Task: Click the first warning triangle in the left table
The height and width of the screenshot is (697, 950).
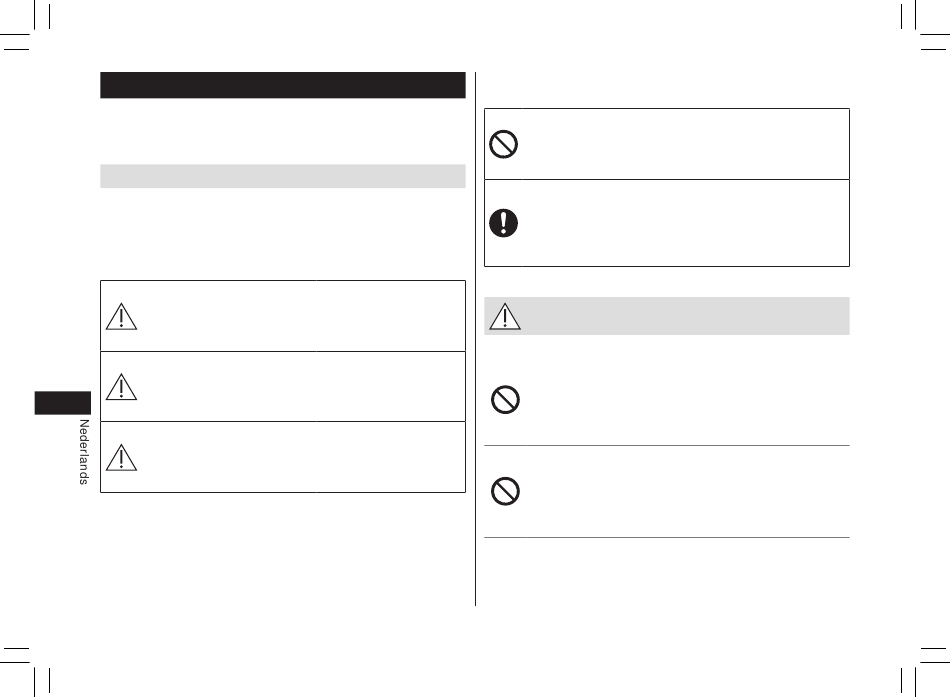Action: tap(121, 316)
